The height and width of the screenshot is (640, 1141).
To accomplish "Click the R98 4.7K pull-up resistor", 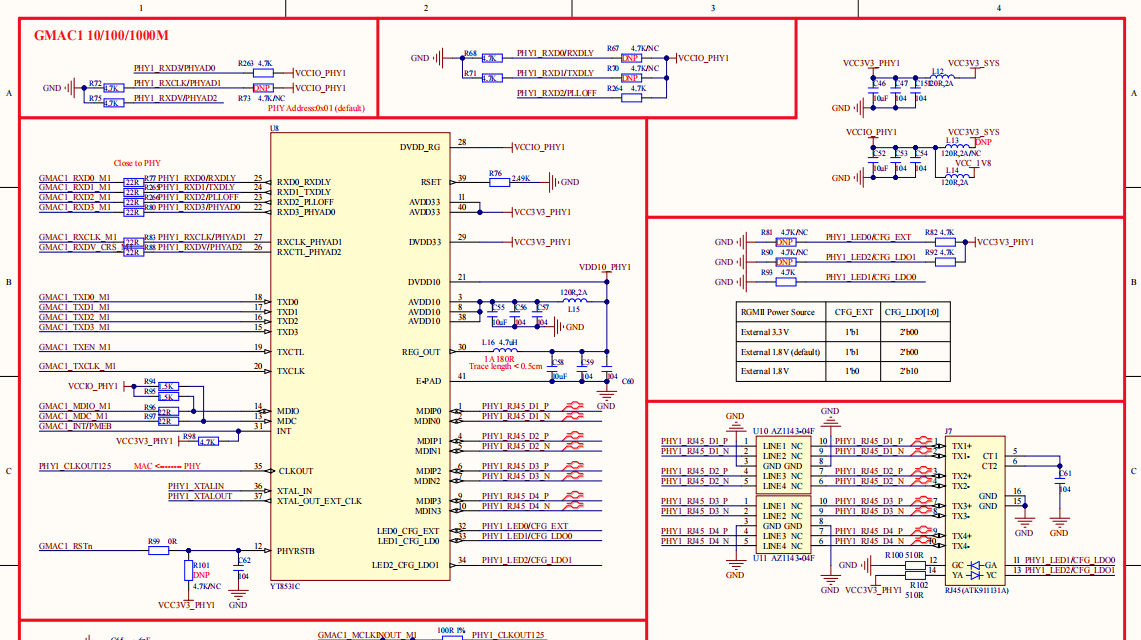I will (209, 441).
